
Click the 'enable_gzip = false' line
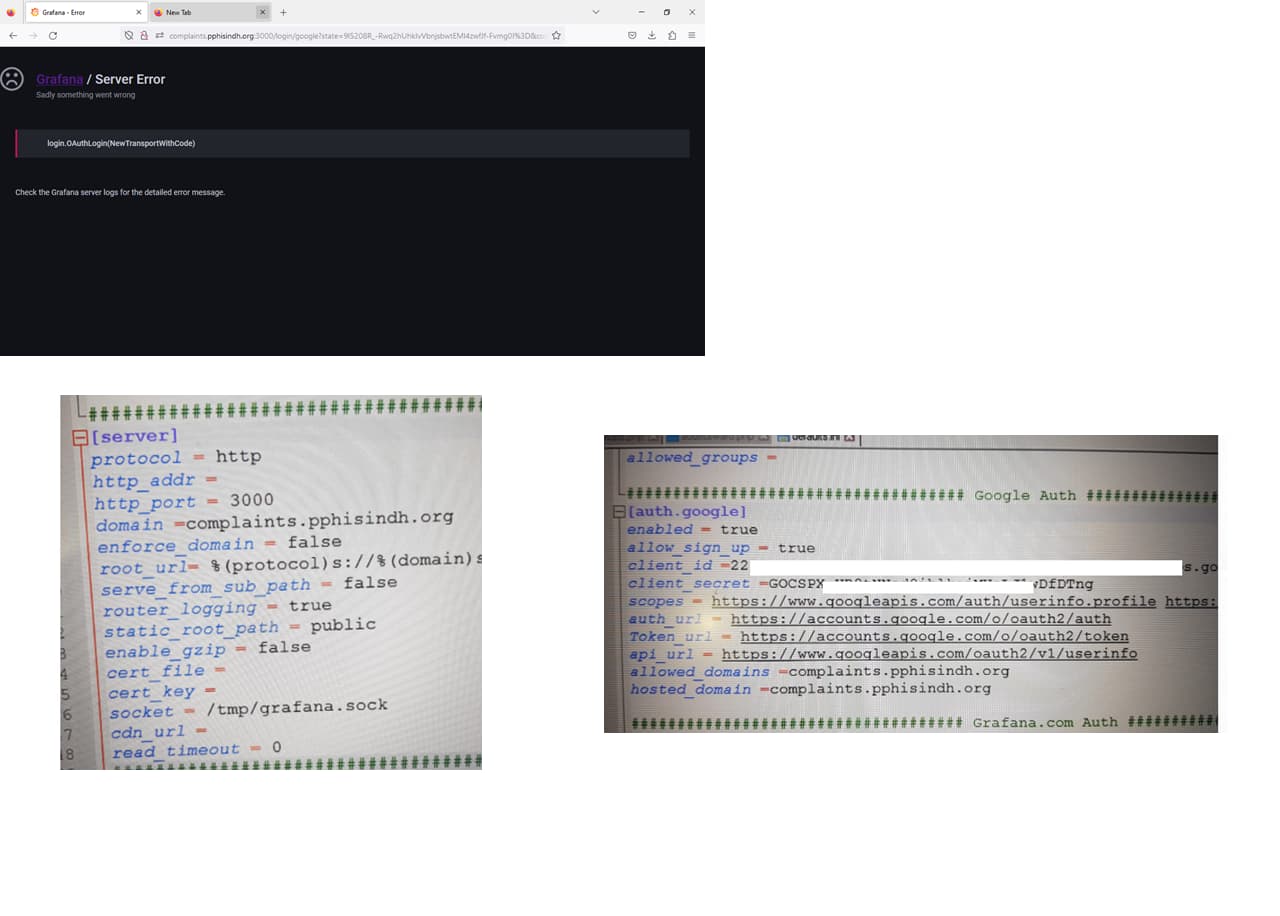click(208, 650)
